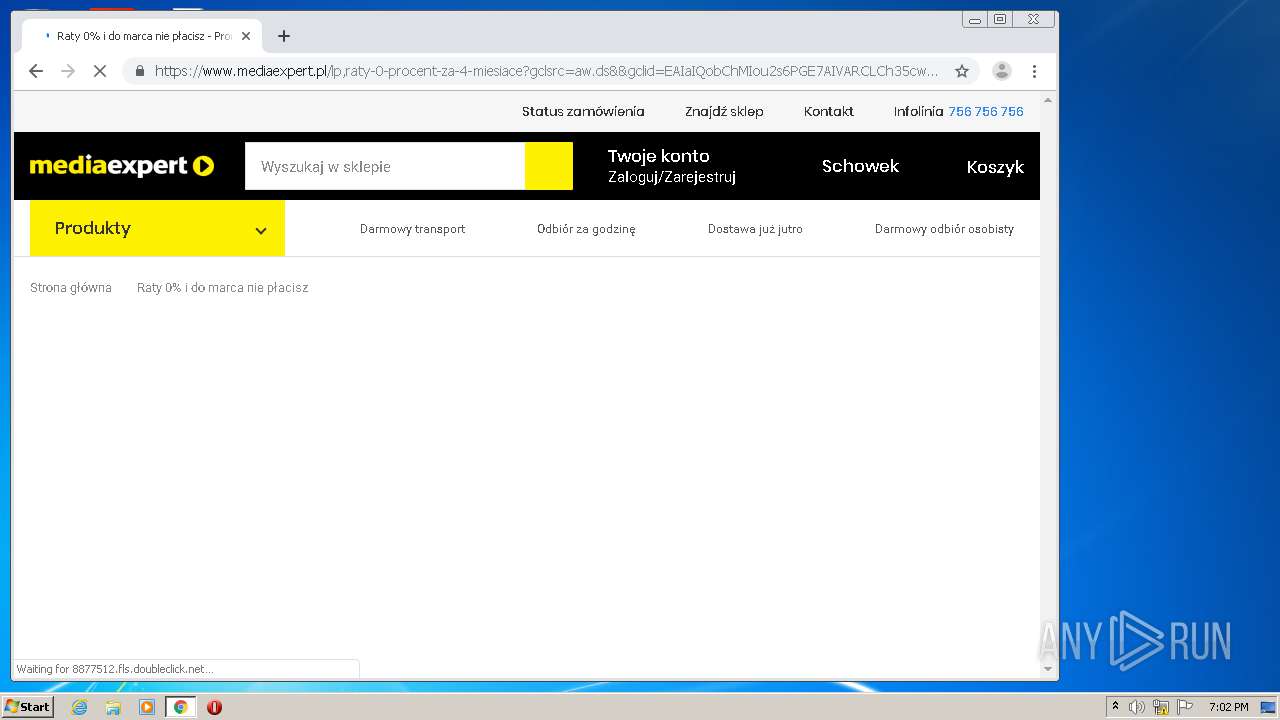Click Dostawa już jutro link

755,229
